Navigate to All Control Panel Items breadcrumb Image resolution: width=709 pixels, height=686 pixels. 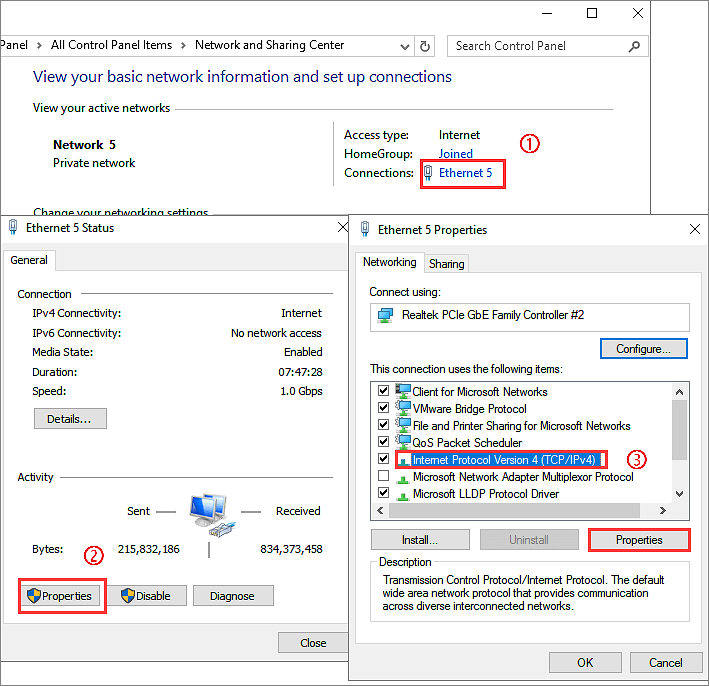(x=111, y=45)
